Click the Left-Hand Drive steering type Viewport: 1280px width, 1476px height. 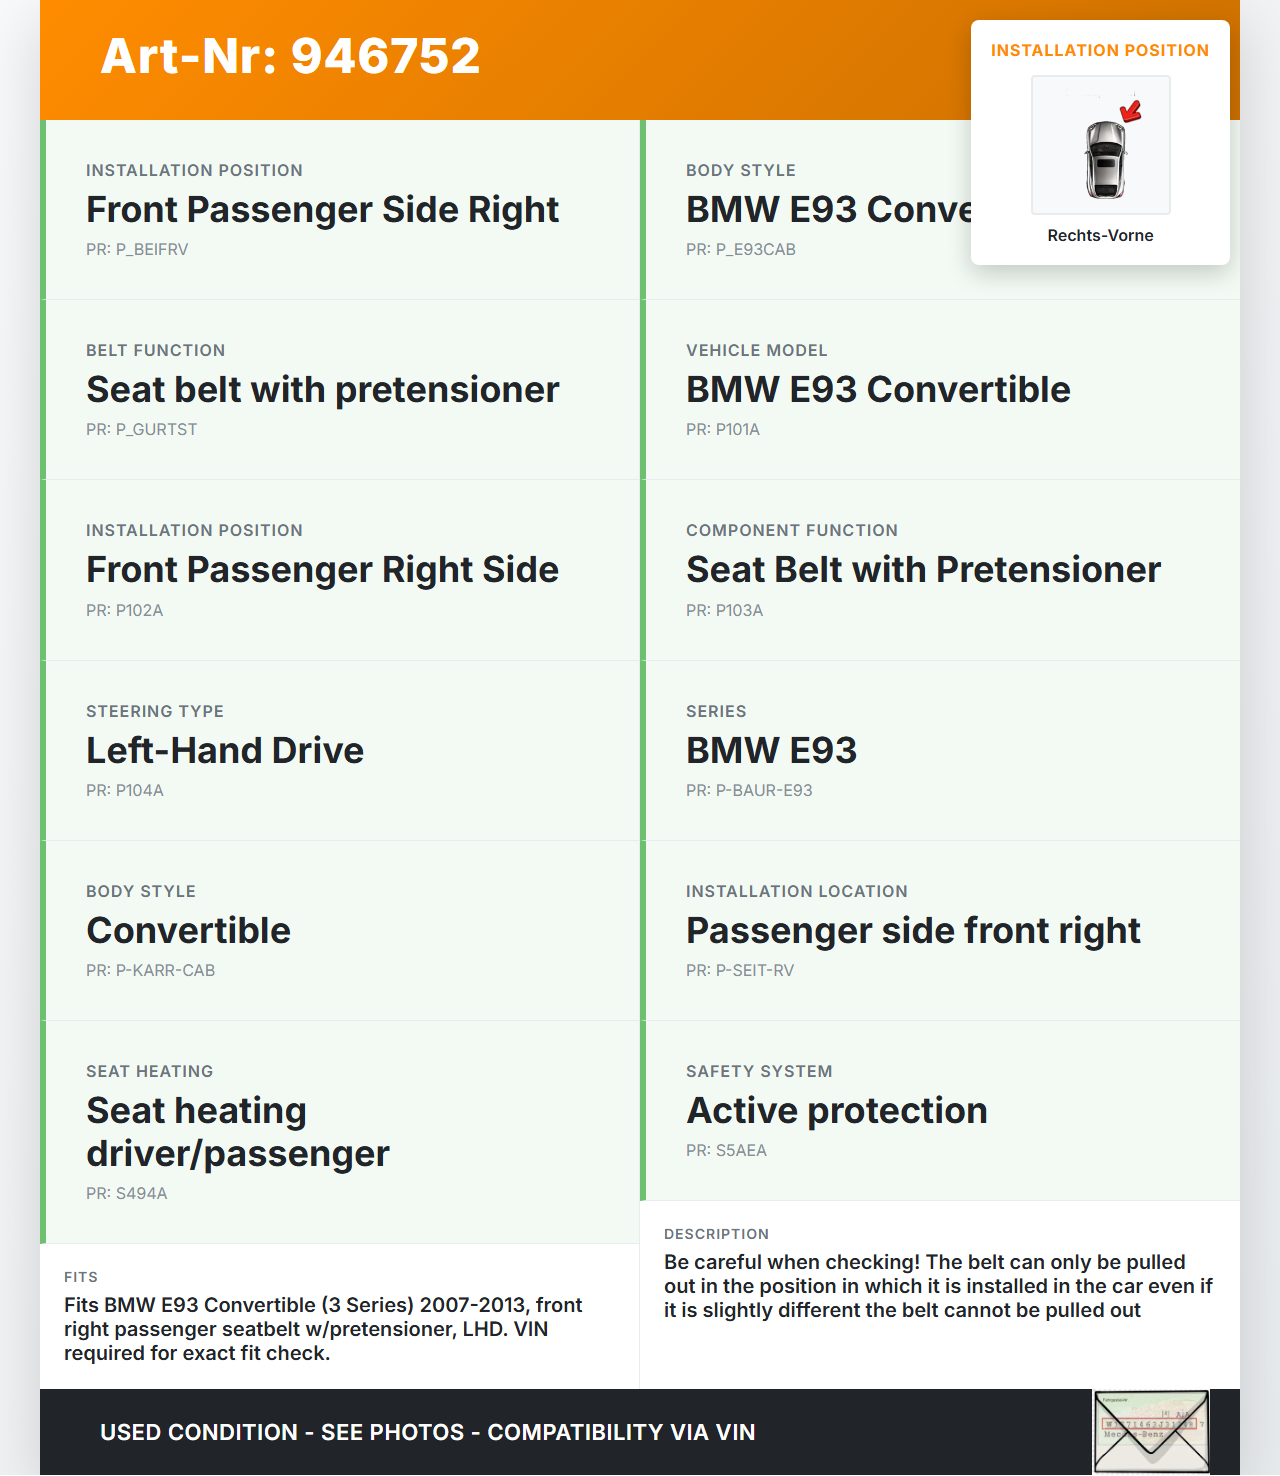(x=225, y=751)
